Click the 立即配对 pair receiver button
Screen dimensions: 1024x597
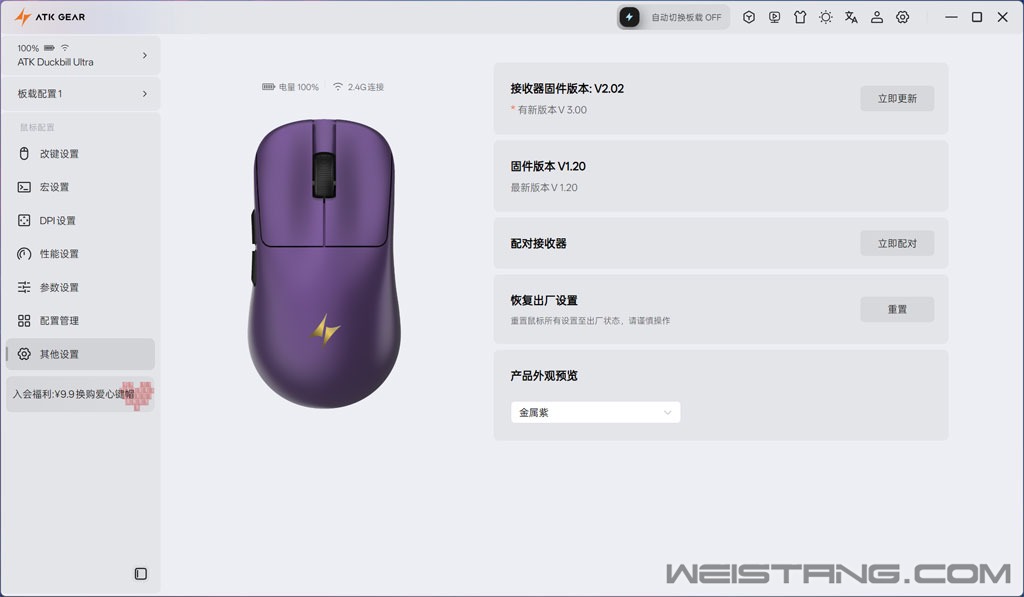(897, 244)
